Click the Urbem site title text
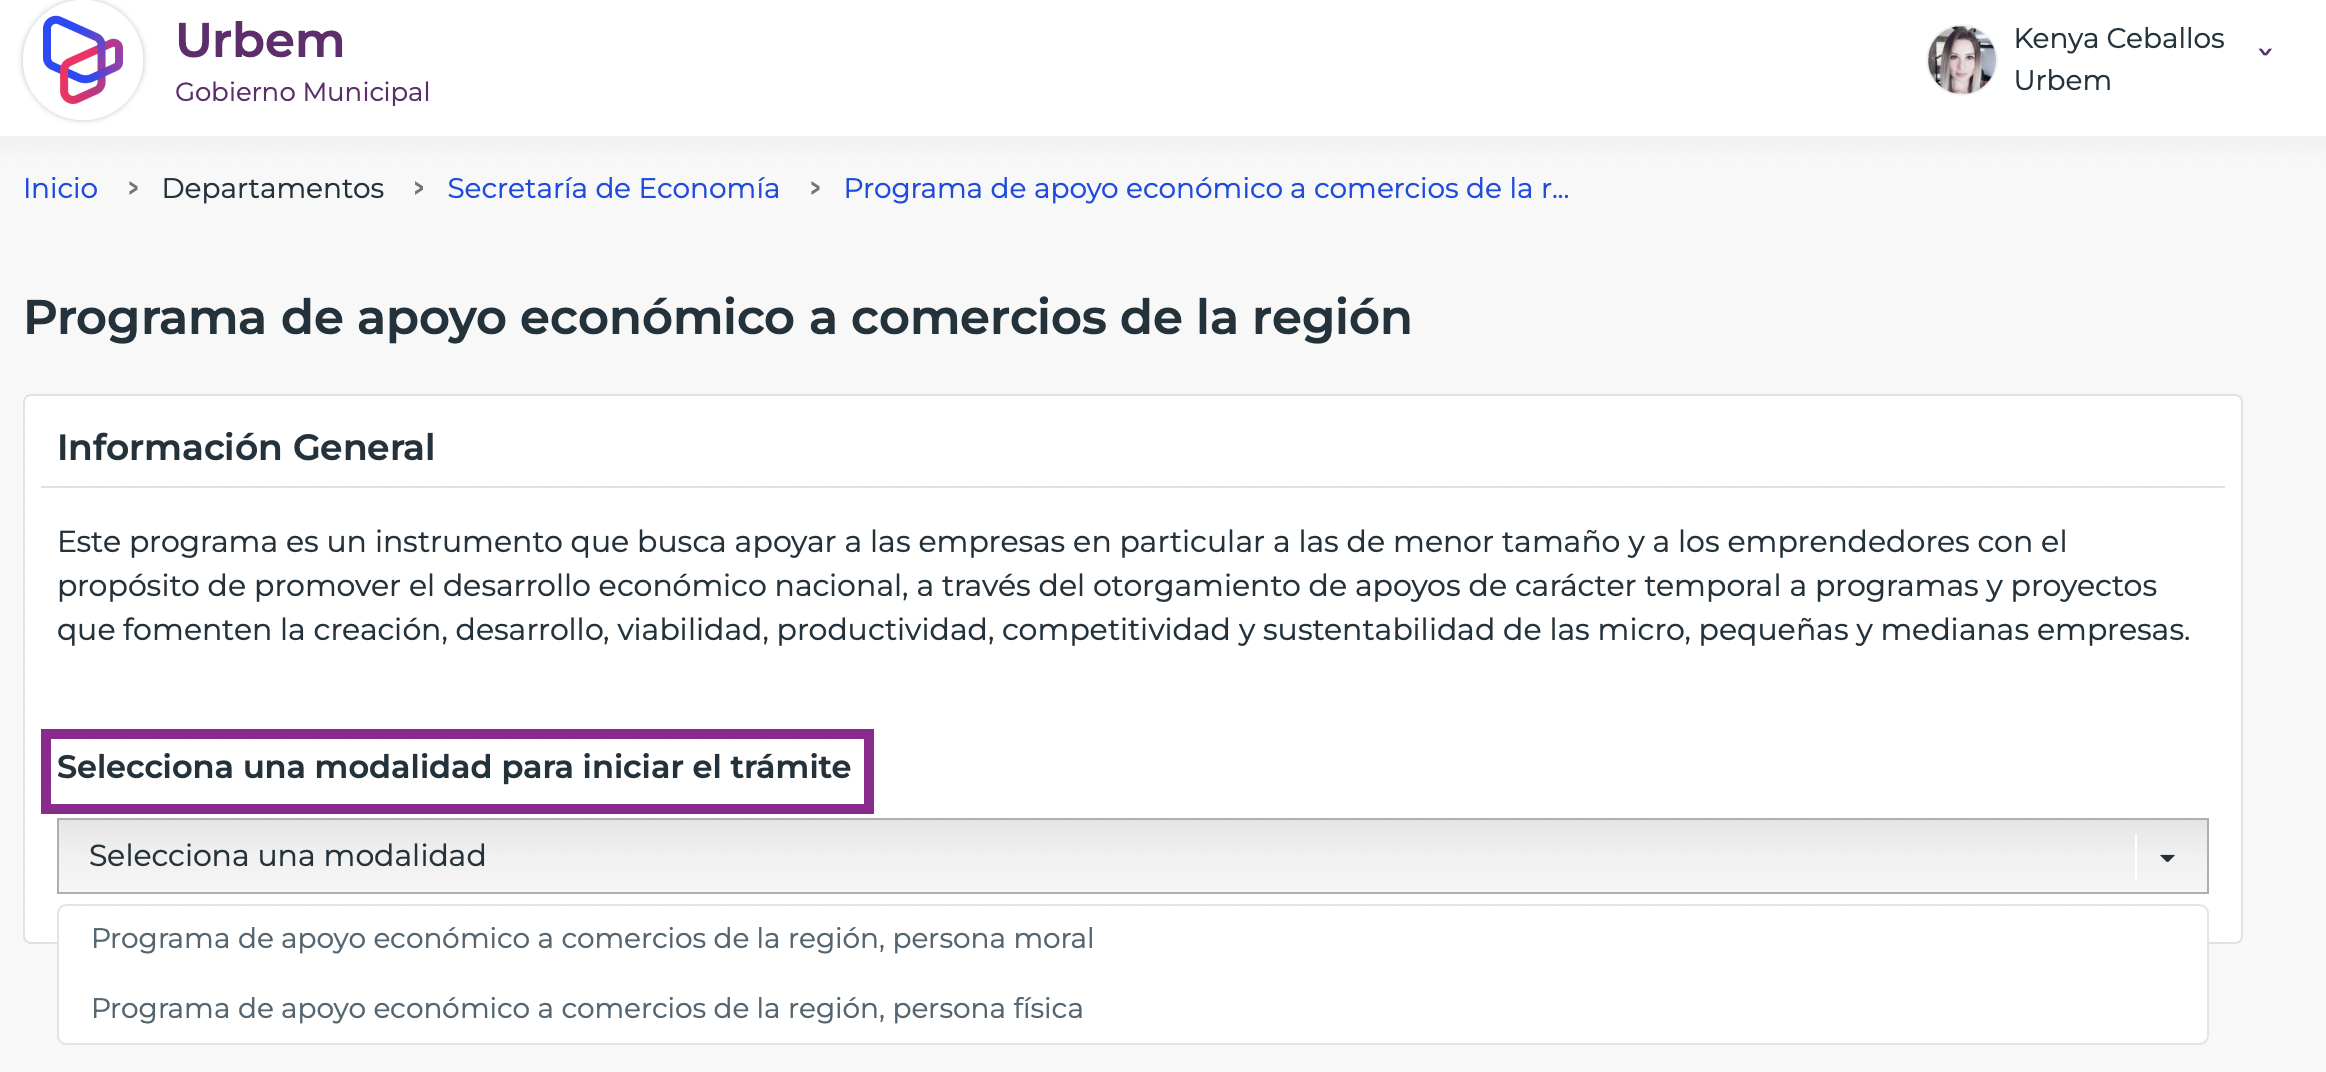The image size is (2326, 1072). [x=260, y=41]
